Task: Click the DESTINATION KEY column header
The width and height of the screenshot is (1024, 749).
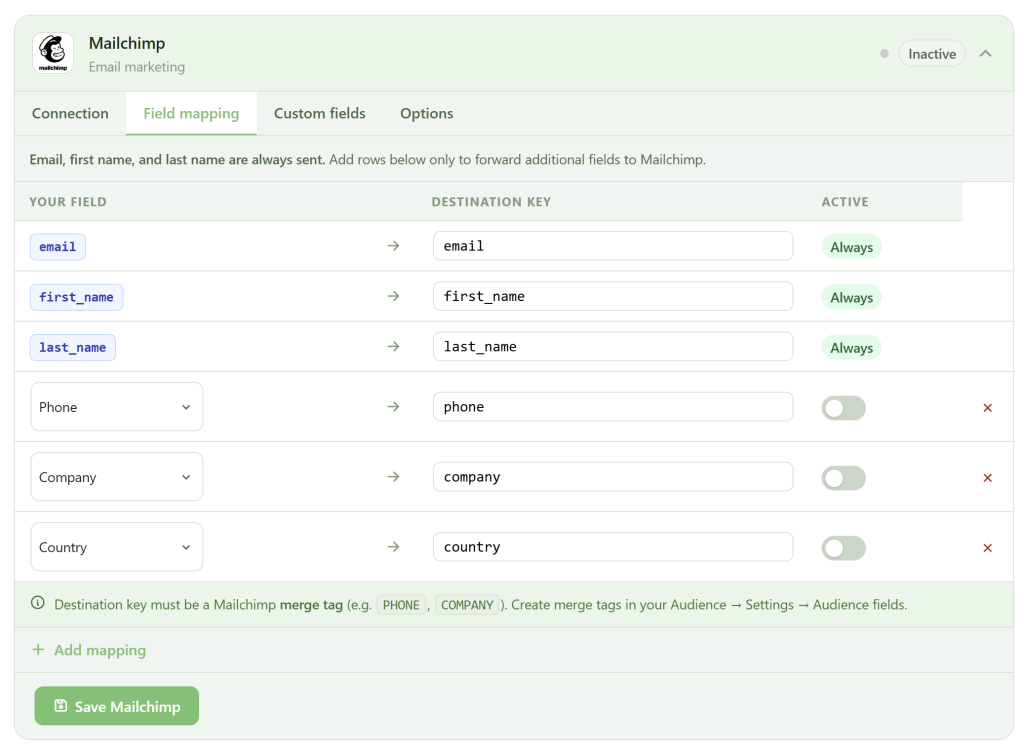Action: [491, 202]
